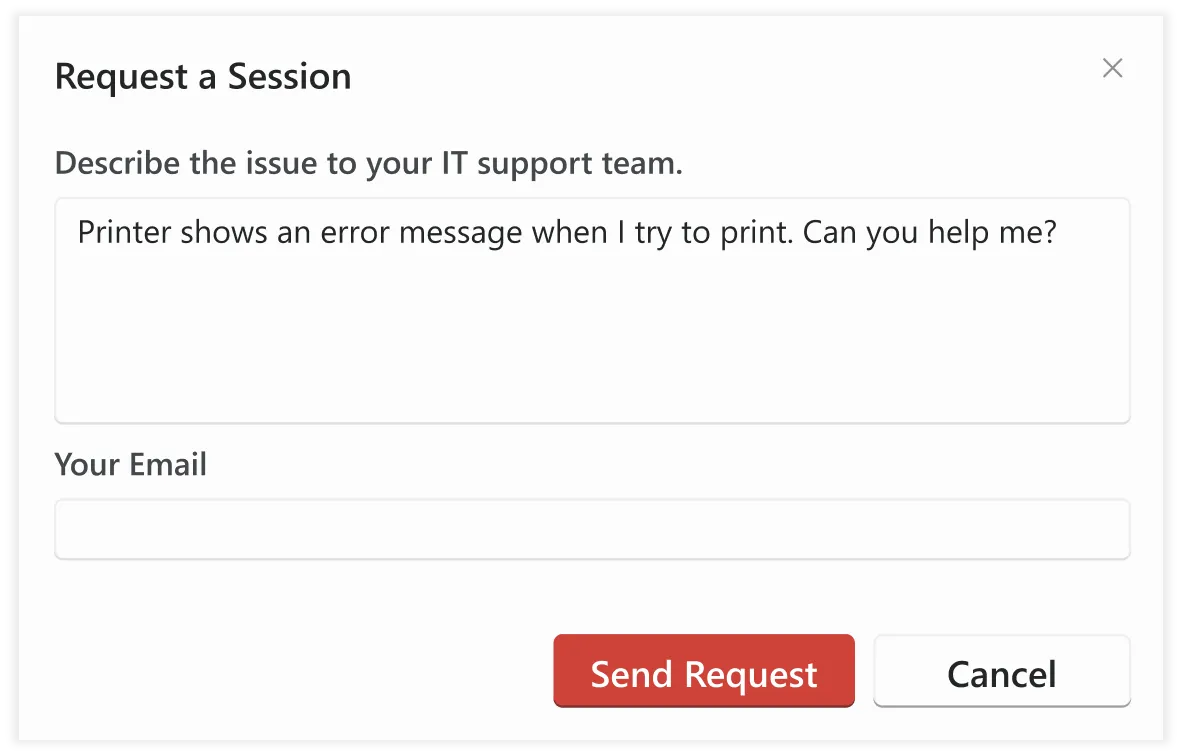Click the Send Request button
The image size is (1182, 756).
point(703,671)
